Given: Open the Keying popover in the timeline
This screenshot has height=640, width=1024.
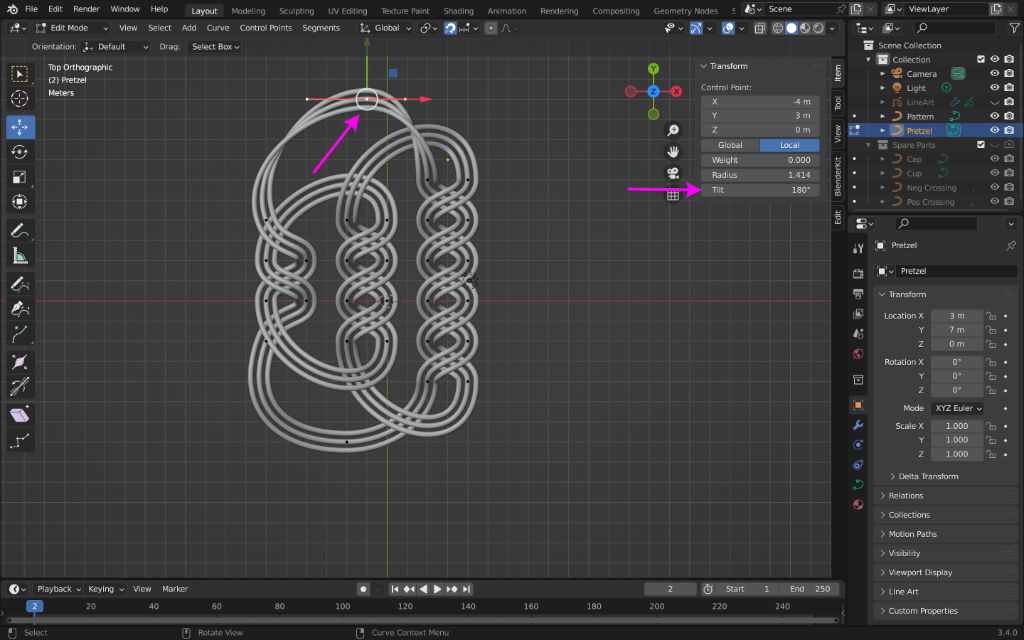Looking at the screenshot, I should click(x=104, y=589).
